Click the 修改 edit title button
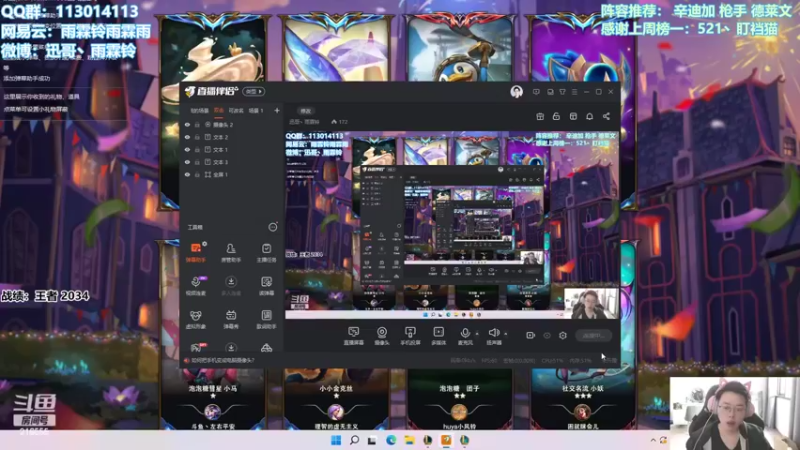Screen dimensions: 800x450 306,111
